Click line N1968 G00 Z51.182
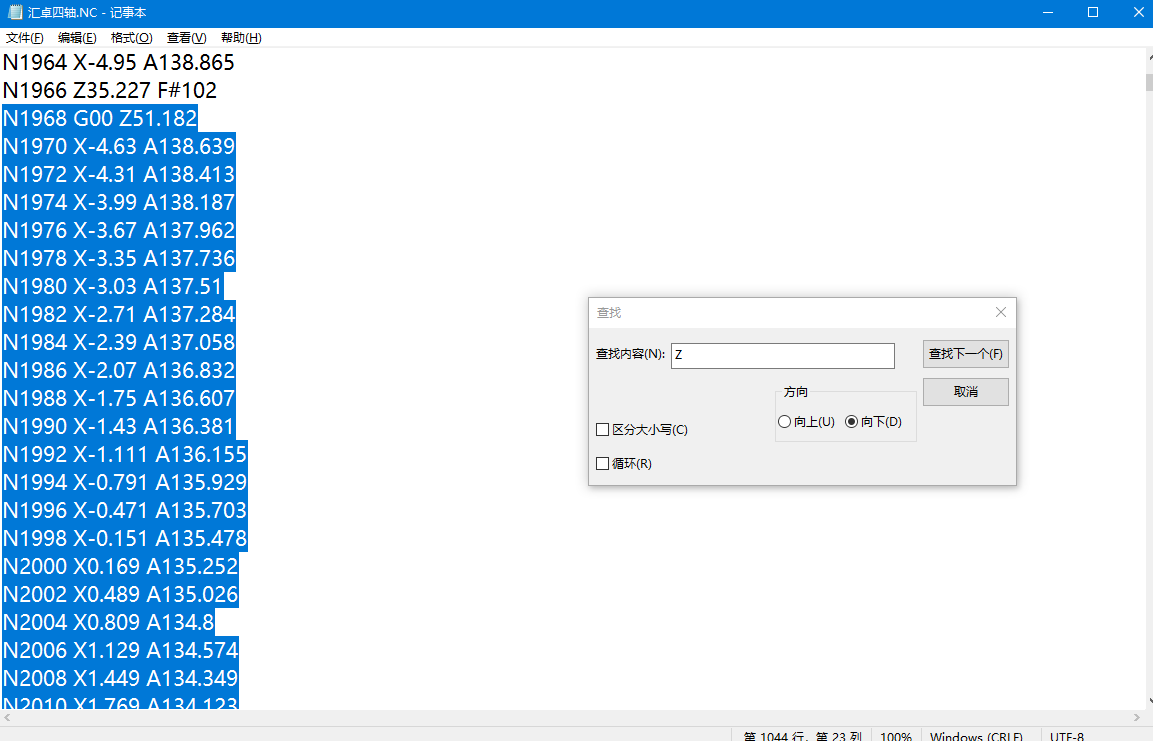 (100, 118)
